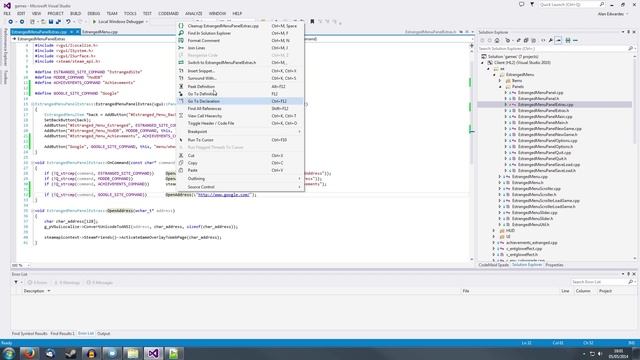Click Solution Explorer Home icon
This screenshot has height=360, width=640.
pyautogui.click(x=497, y=40)
